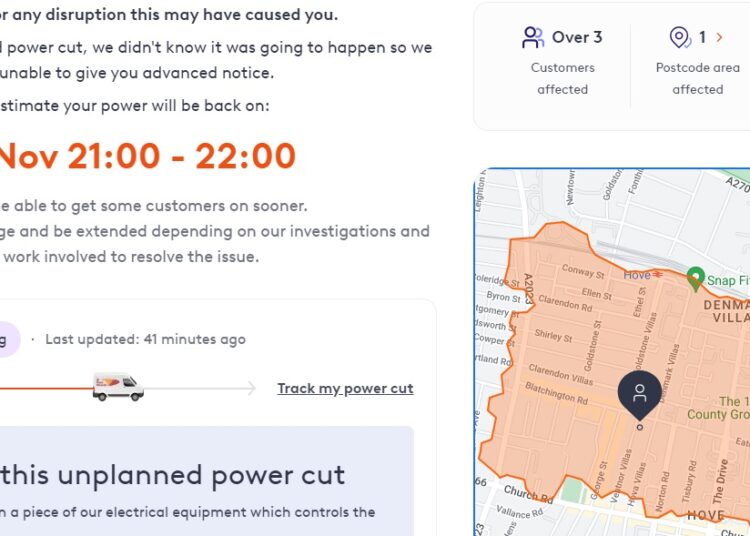Click the orange estimated restoration time text
Viewport: 750px width, 536px height.
tap(147, 156)
